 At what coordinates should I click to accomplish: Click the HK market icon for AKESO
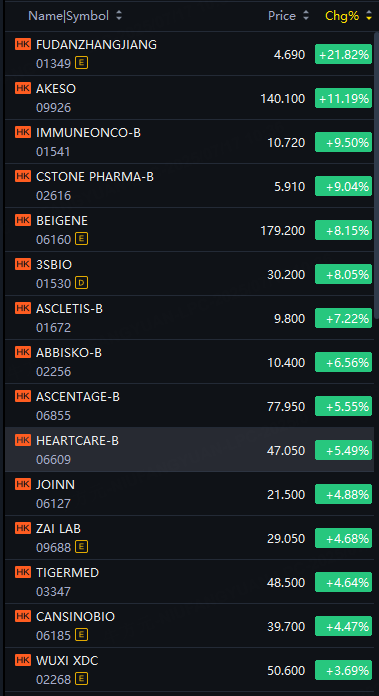[x=23, y=88]
